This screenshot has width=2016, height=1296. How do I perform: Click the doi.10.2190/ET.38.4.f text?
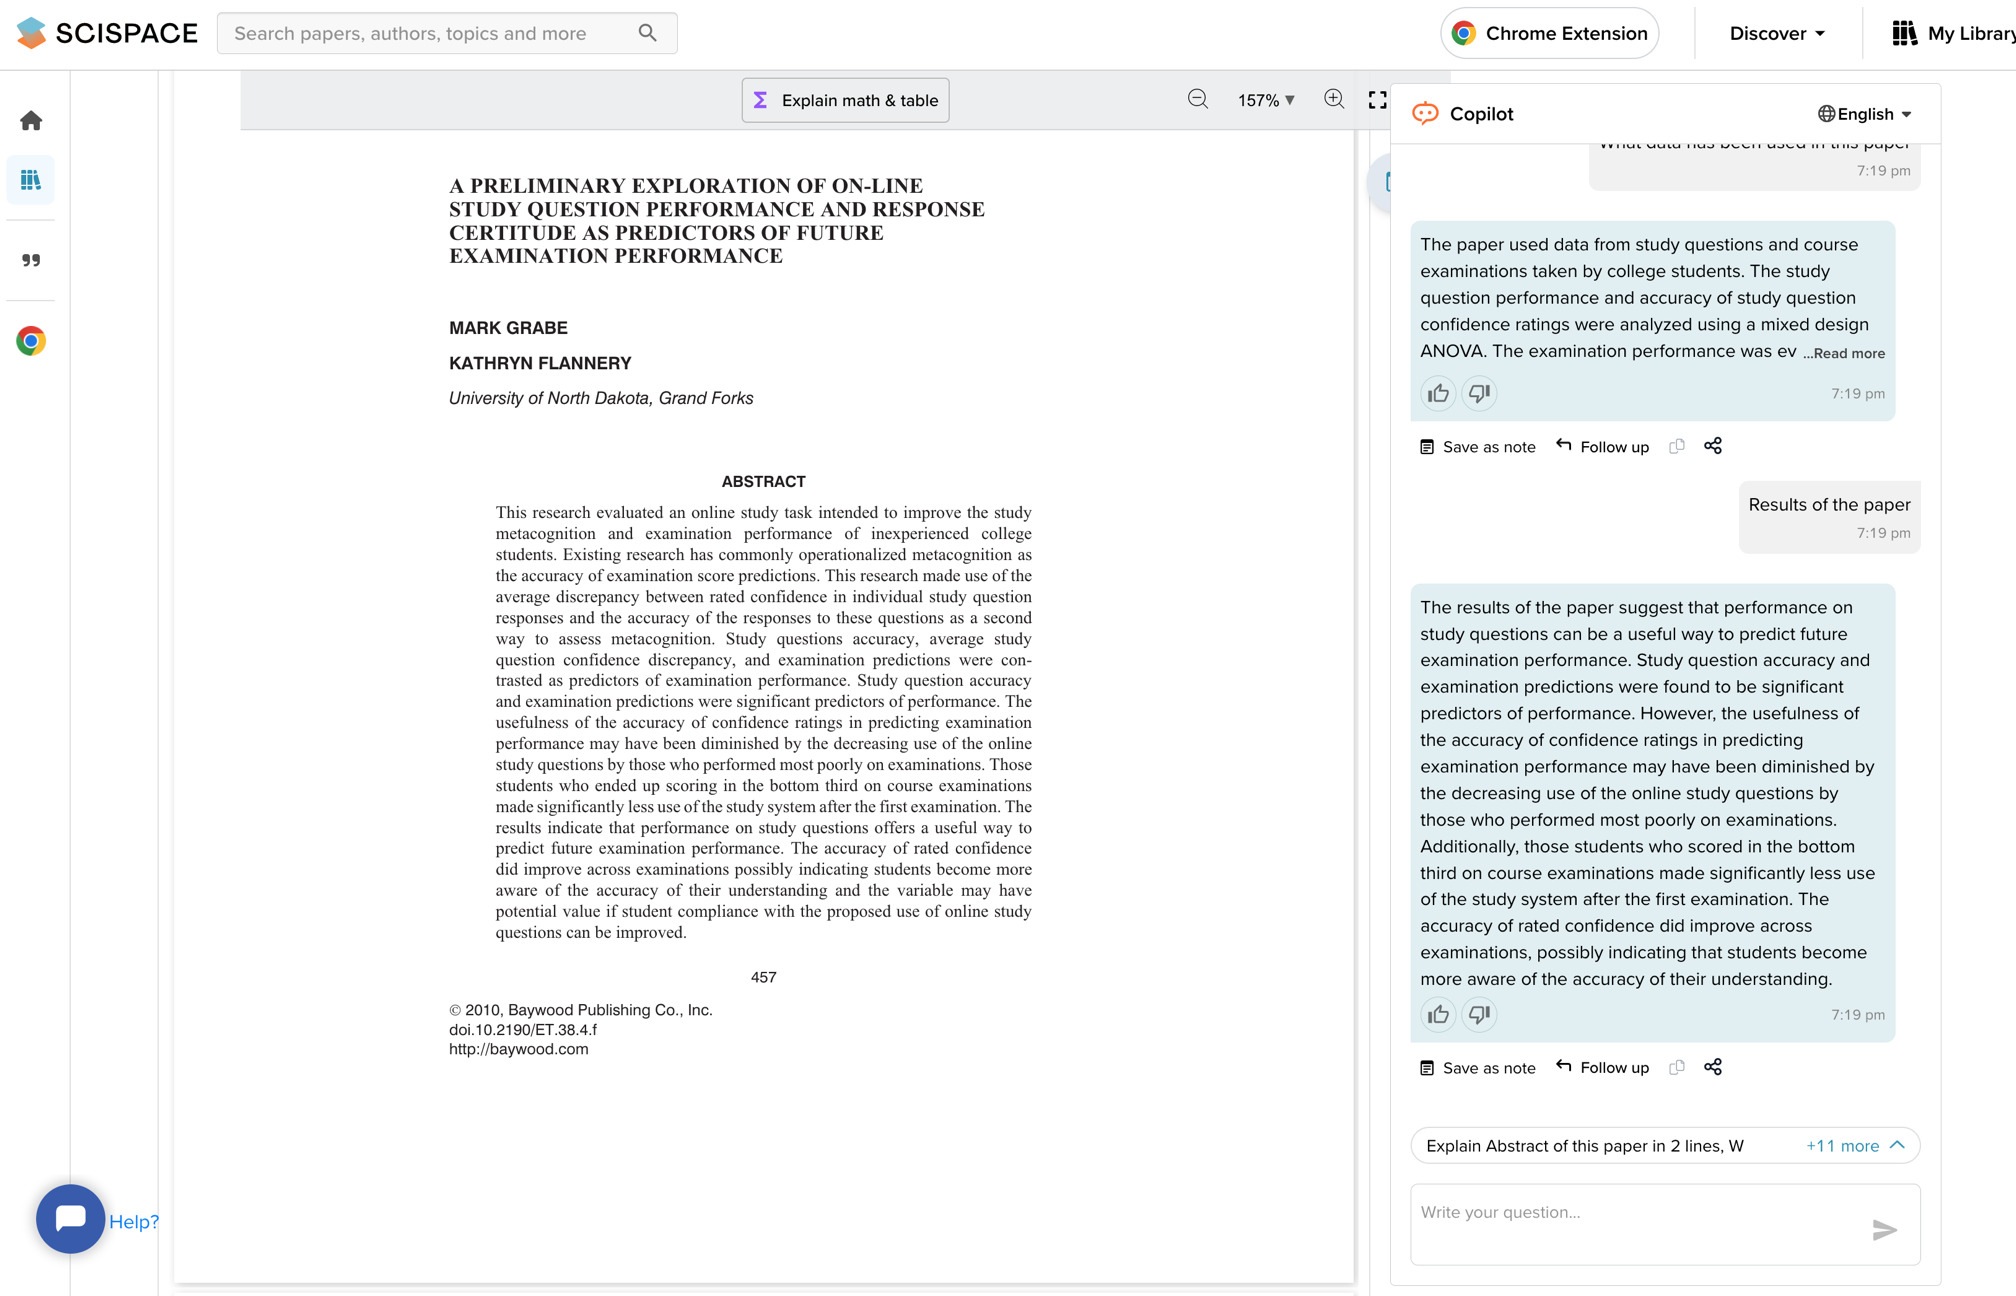[x=523, y=1030]
